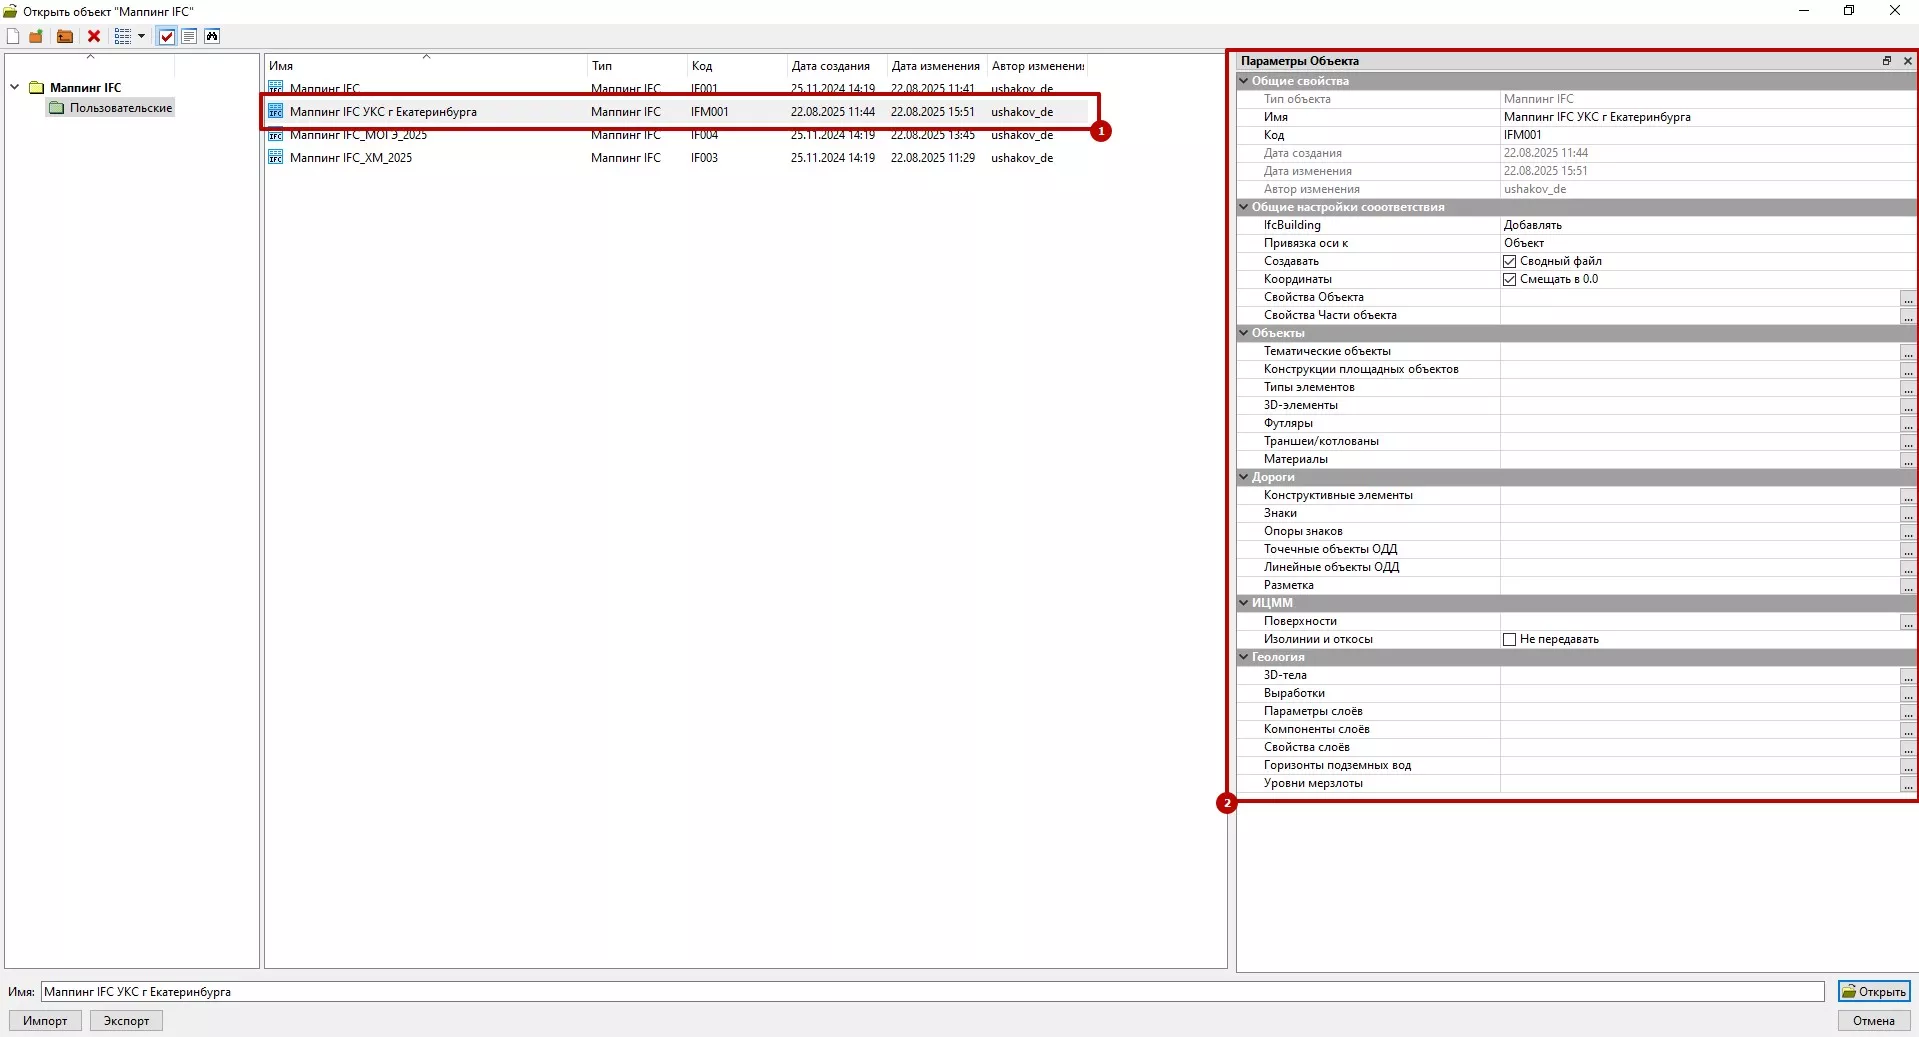Click the orange new folder icon
1919x1037 pixels.
36,36
